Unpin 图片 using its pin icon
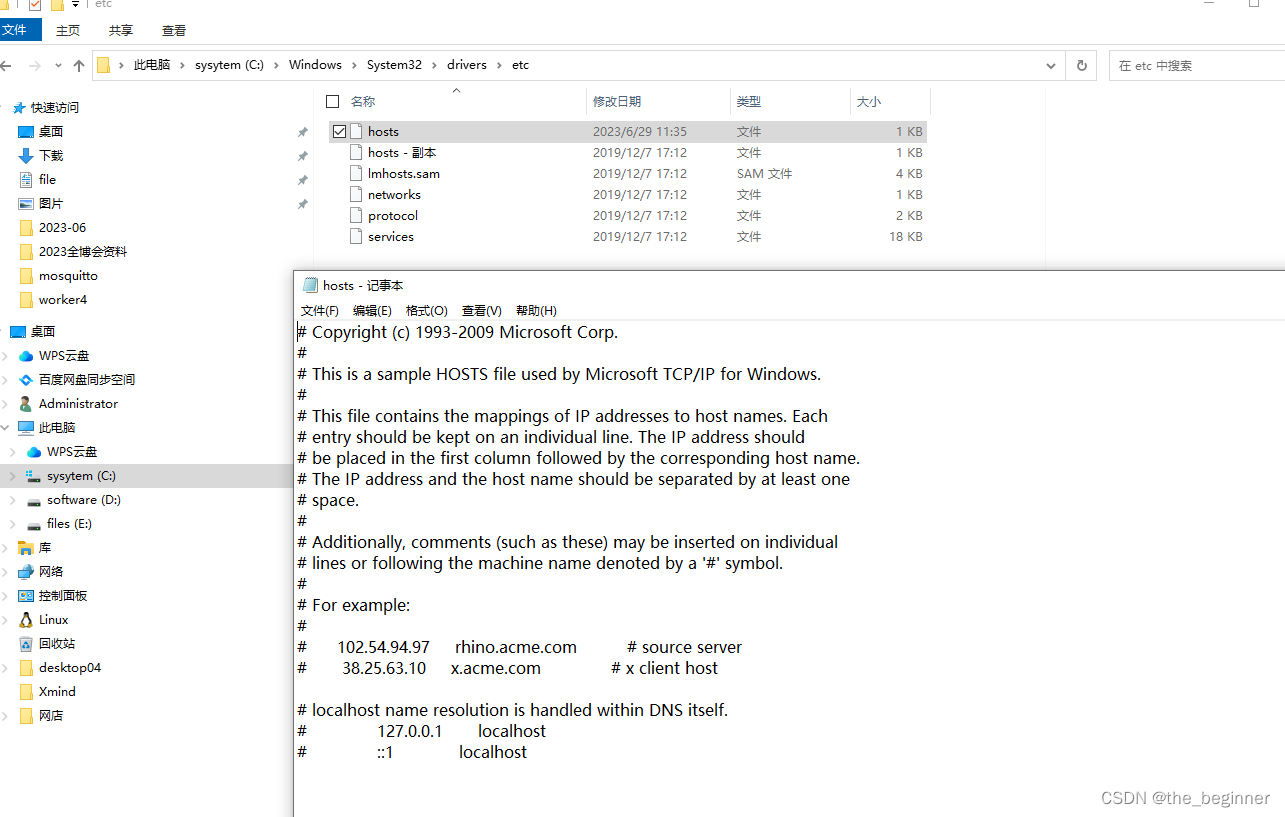 303,204
